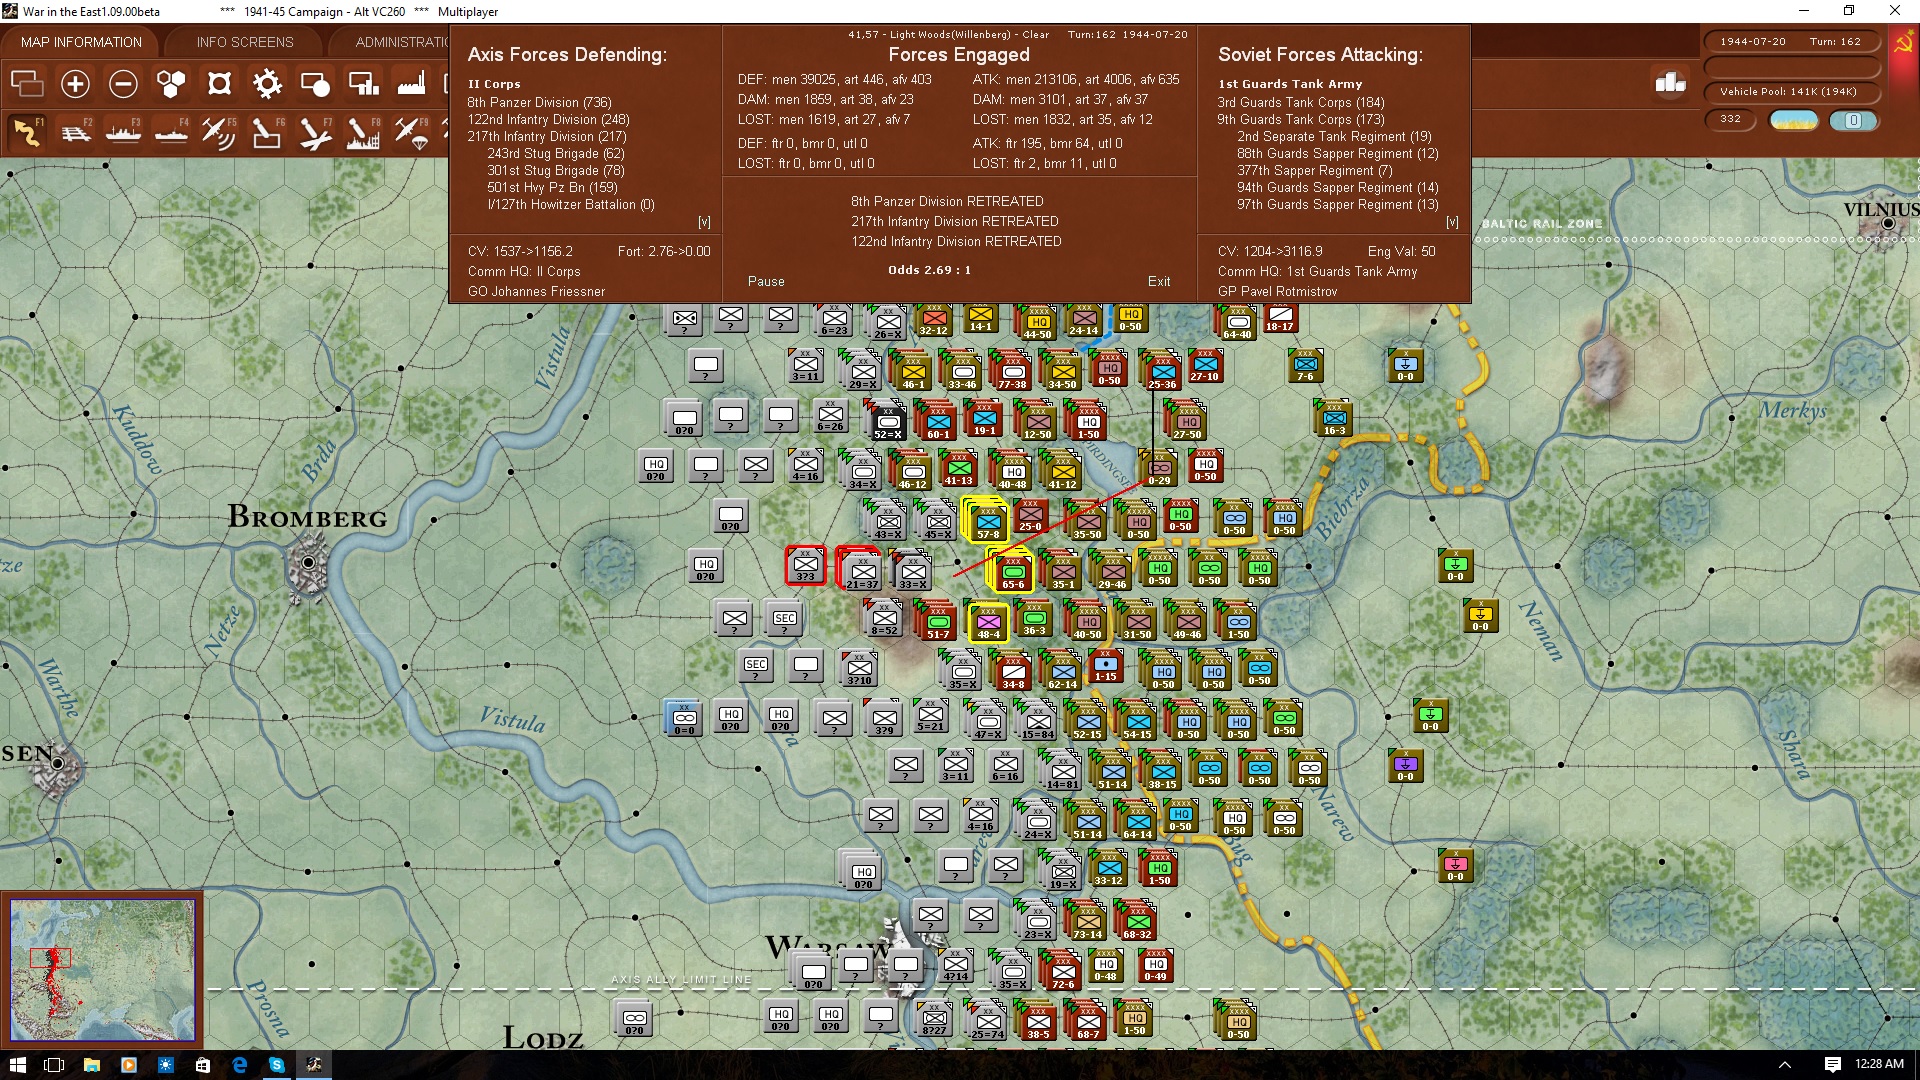Open the MAP INFORMATION tab
The height and width of the screenshot is (1080, 1920).
click(81, 42)
